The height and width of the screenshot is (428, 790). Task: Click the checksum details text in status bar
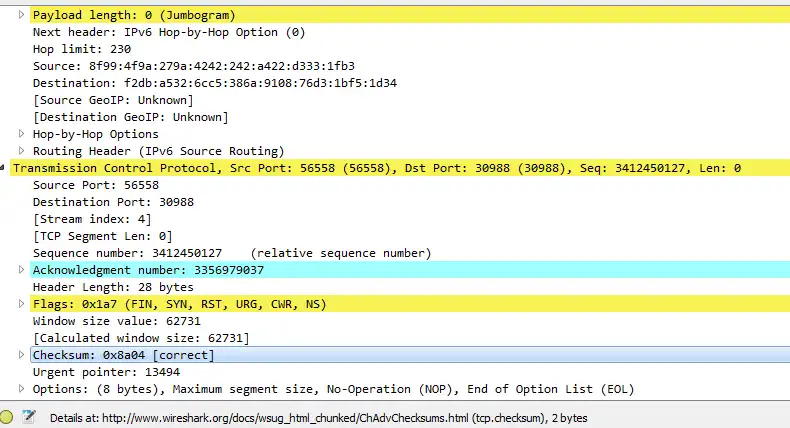click(x=319, y=417)
